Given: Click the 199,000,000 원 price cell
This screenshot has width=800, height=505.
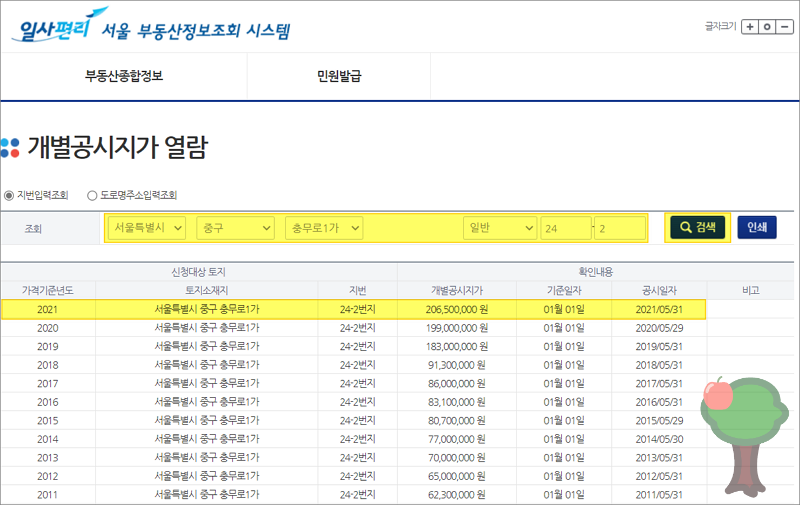Looking at the screenshot, I should (x=457, y=328).
